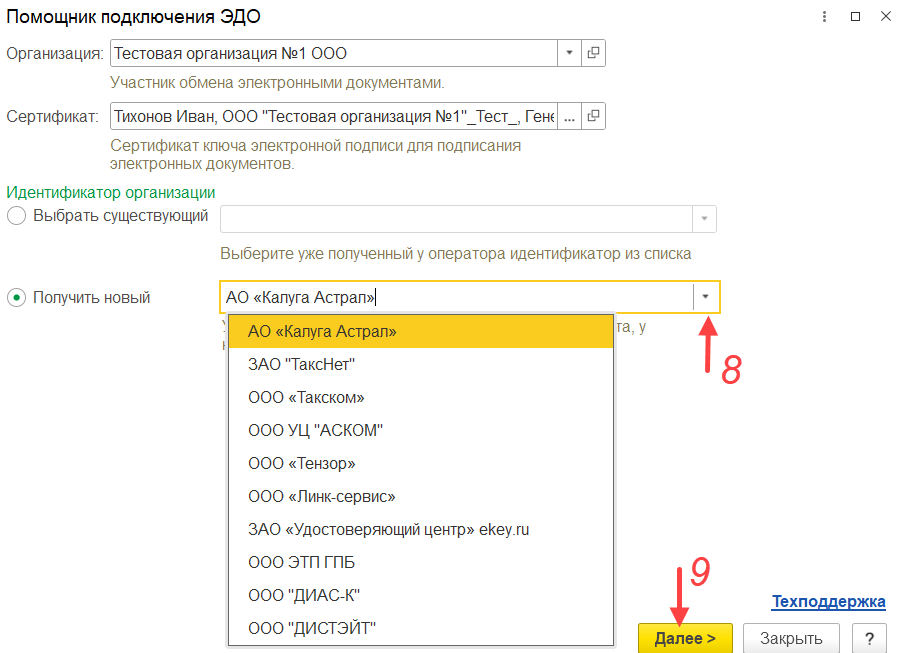Image resolution: width=903 pixels, height=653 pixels.
Task: Open the Техподдержка link
Action: click(828, 602)
